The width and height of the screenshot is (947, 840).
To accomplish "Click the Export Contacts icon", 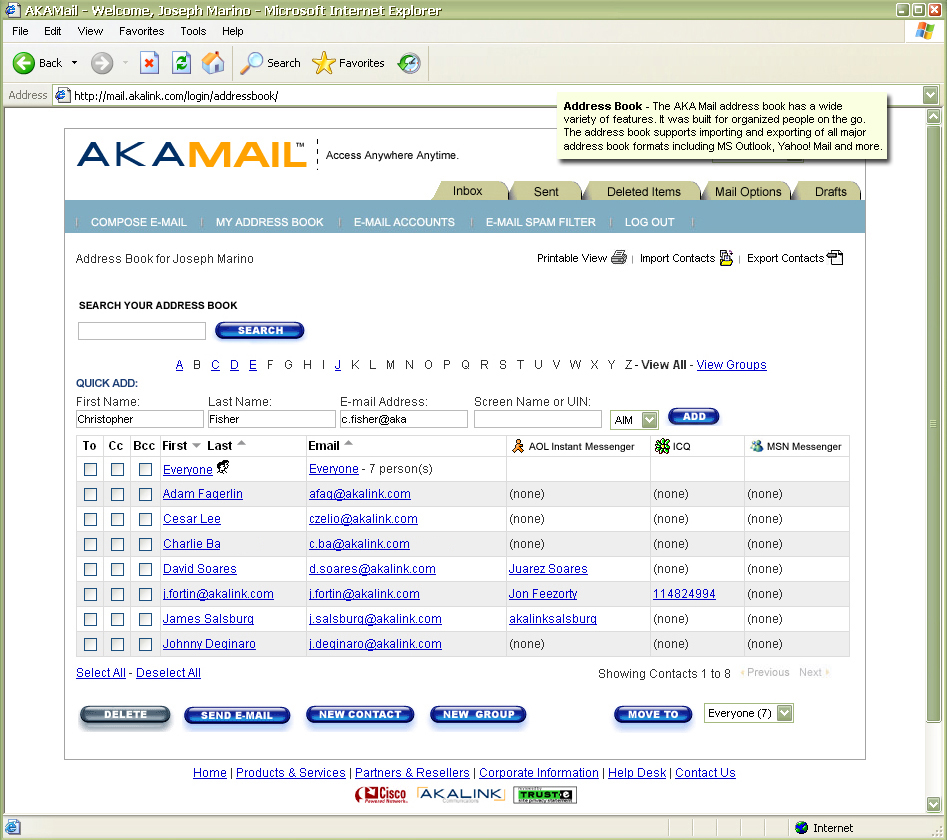I will tap(834, 257).
